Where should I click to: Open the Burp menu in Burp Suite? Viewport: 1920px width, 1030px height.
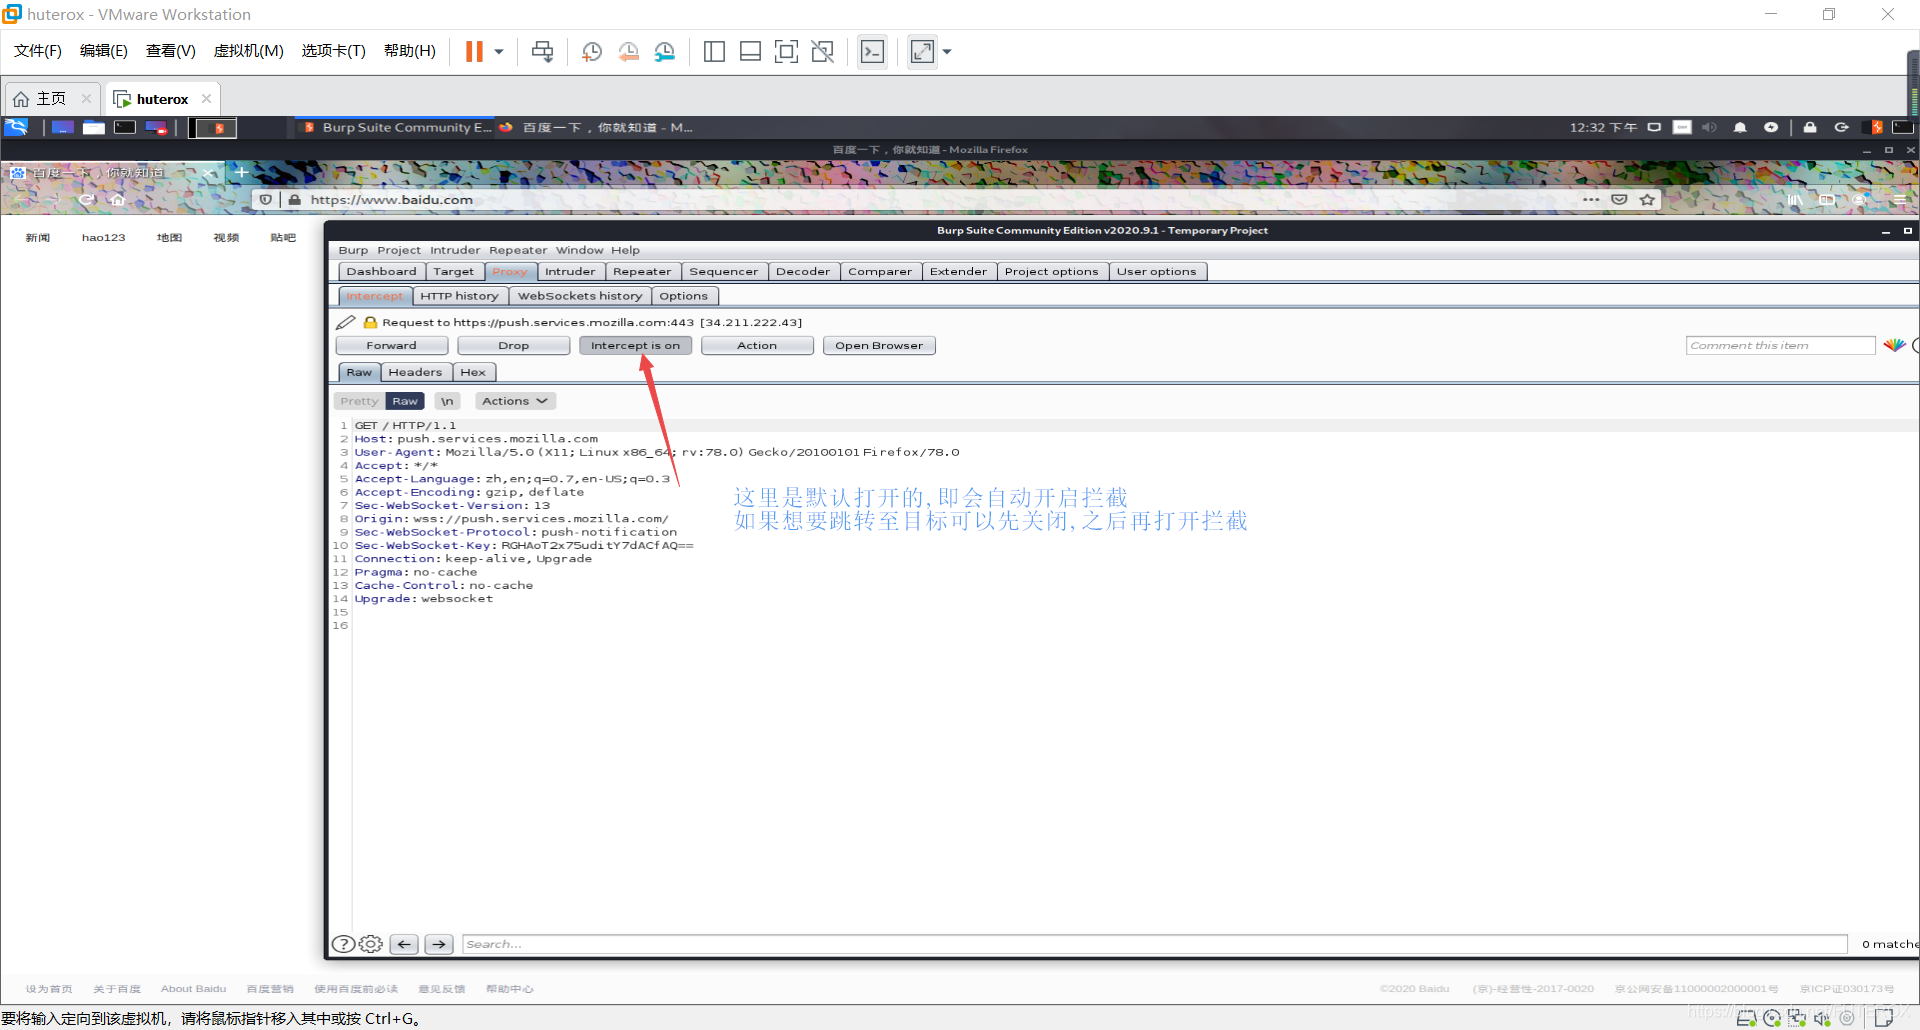pyautogui.click(x=353, y=250)
